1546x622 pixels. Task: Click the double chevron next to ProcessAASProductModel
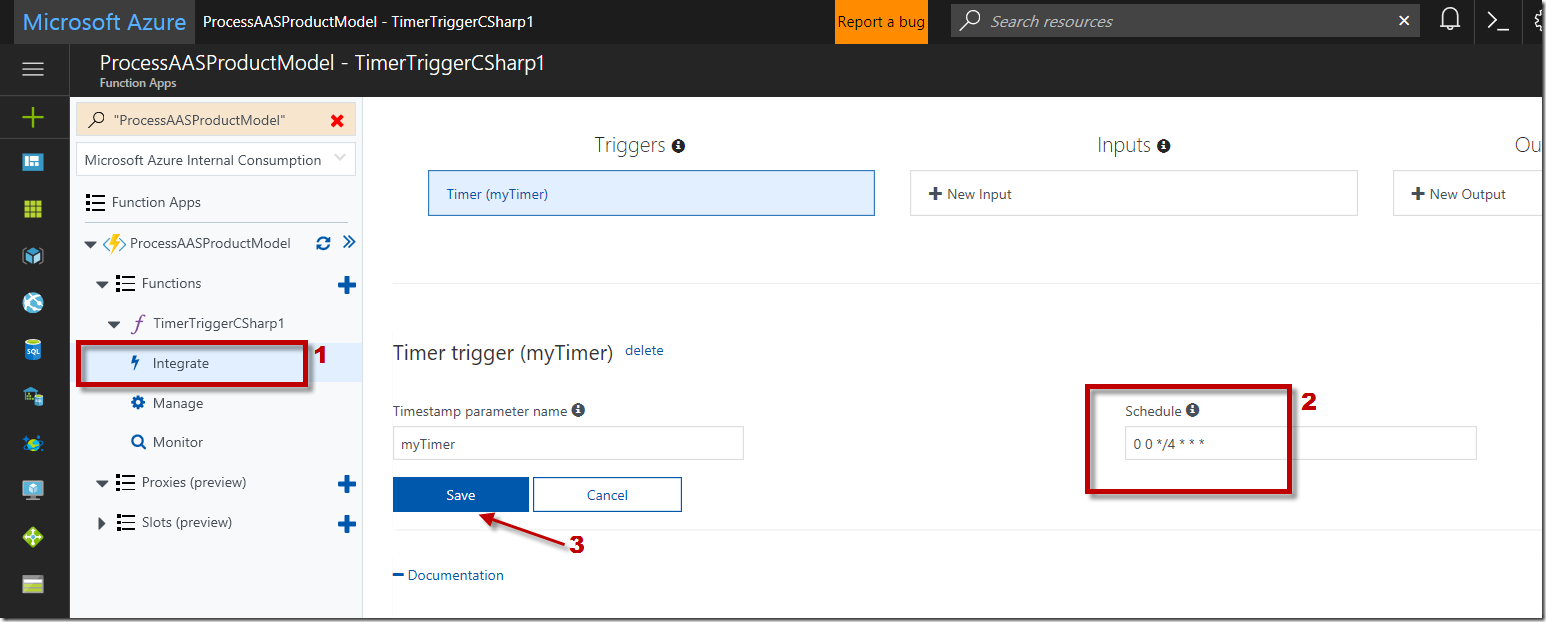[349, 242]
